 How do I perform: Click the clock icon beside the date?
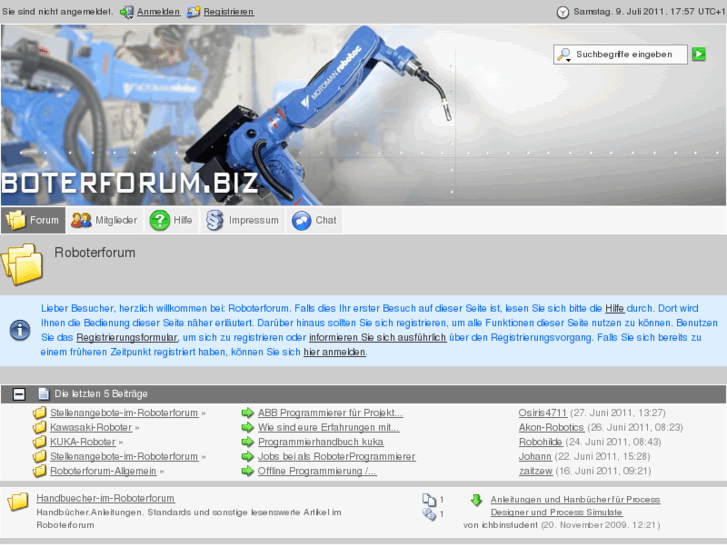562,12
